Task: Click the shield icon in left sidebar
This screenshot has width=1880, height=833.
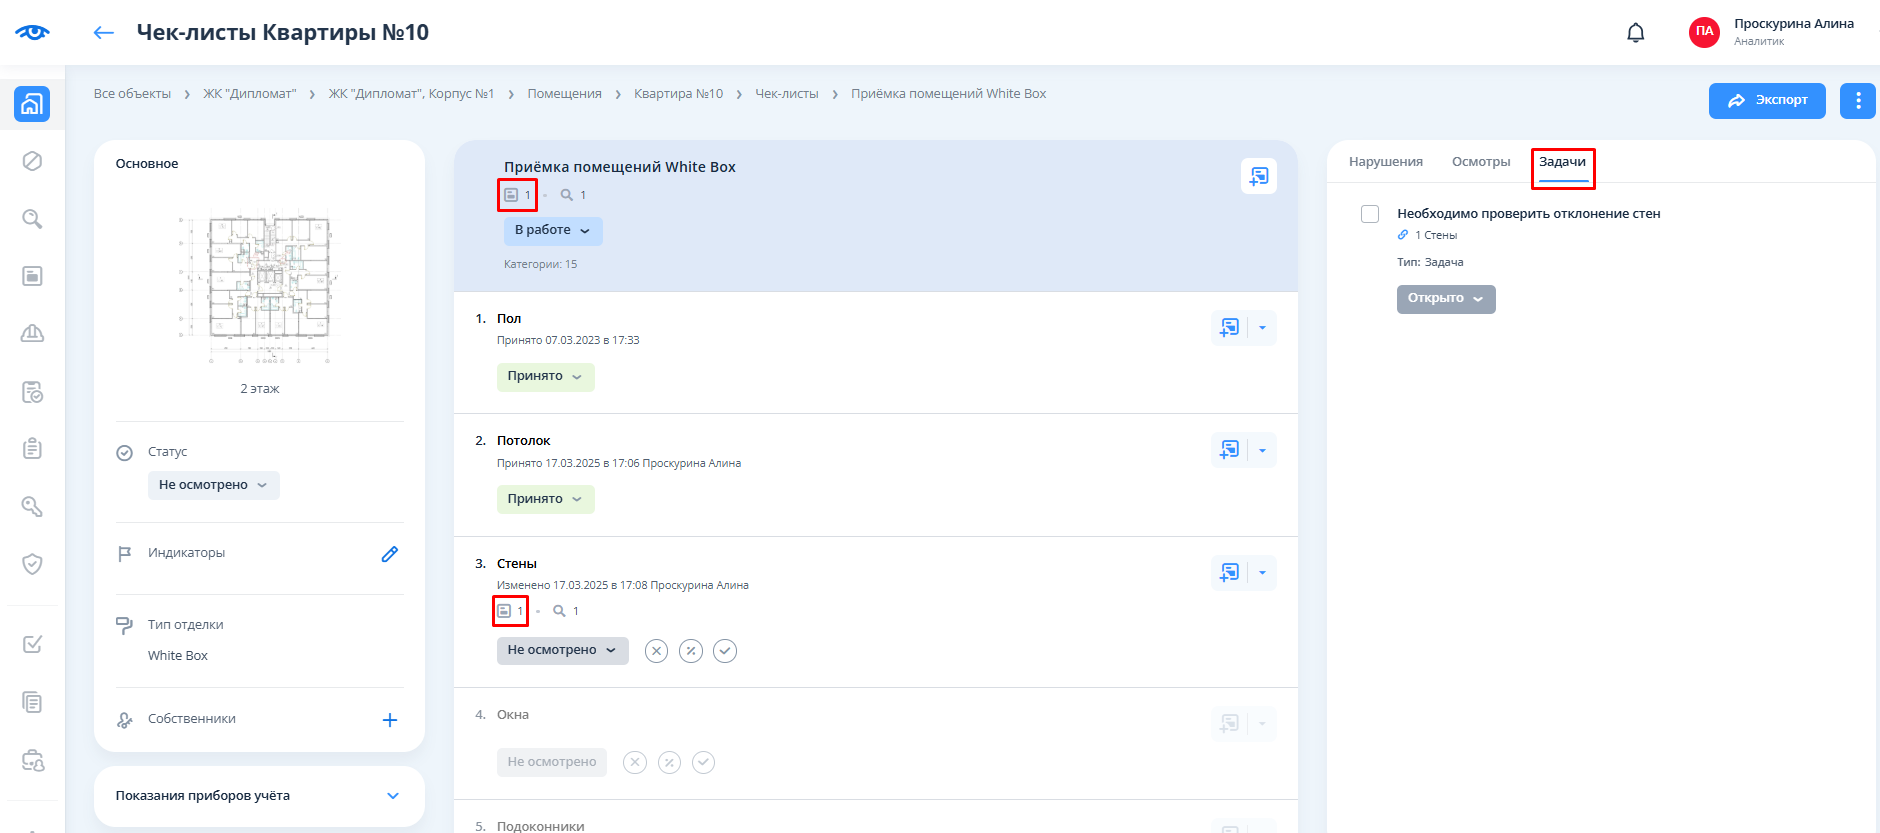Action: pos(32,564)
